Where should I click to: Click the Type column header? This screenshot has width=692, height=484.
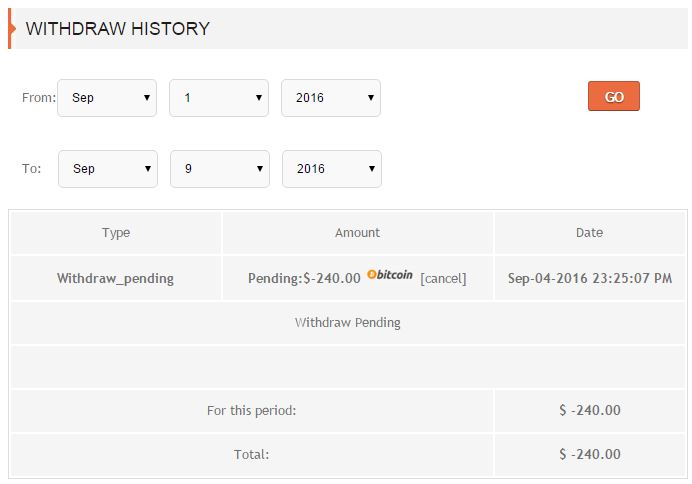[x=116, y=233]
